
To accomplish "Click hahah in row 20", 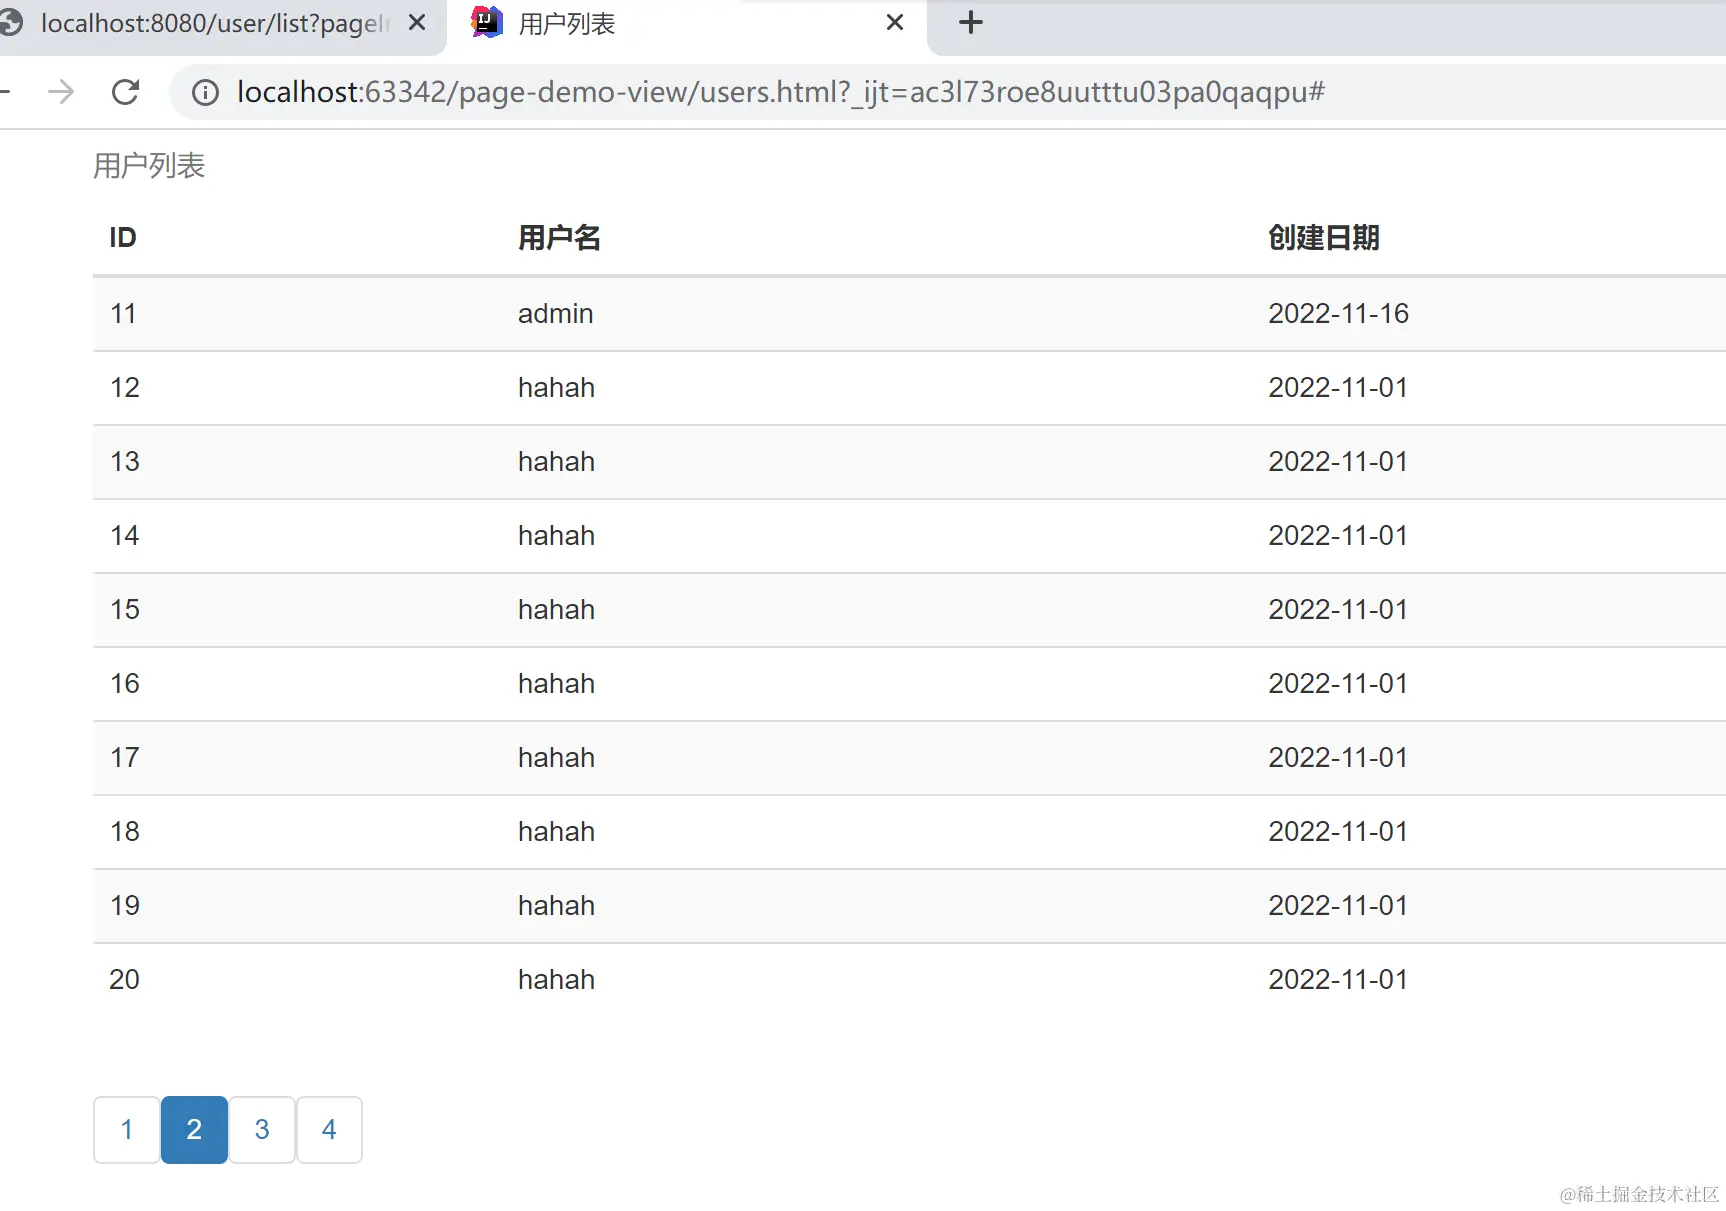I will tap(556, 980).
